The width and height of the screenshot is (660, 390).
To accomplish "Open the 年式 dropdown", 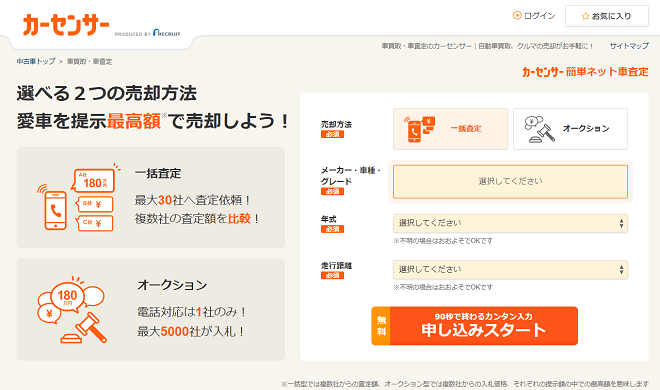I will pyautogui.click(x=510, y=223).
